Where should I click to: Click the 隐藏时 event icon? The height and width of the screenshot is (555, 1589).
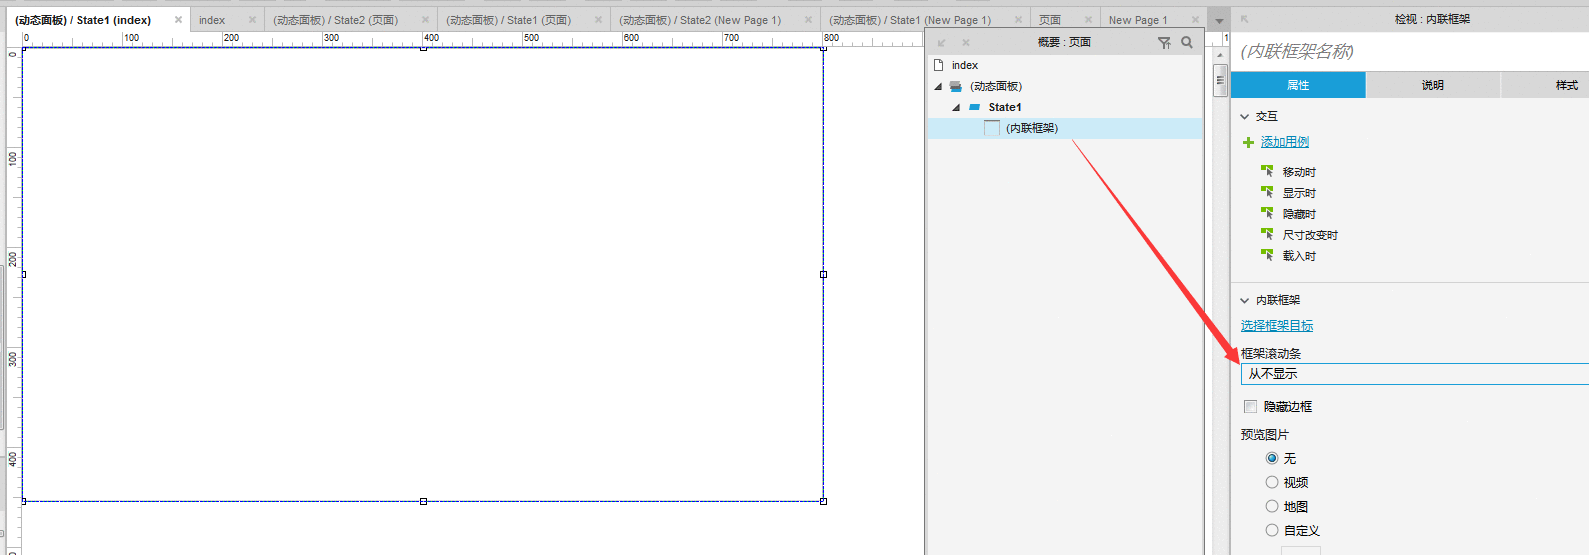coord(1267,213)
